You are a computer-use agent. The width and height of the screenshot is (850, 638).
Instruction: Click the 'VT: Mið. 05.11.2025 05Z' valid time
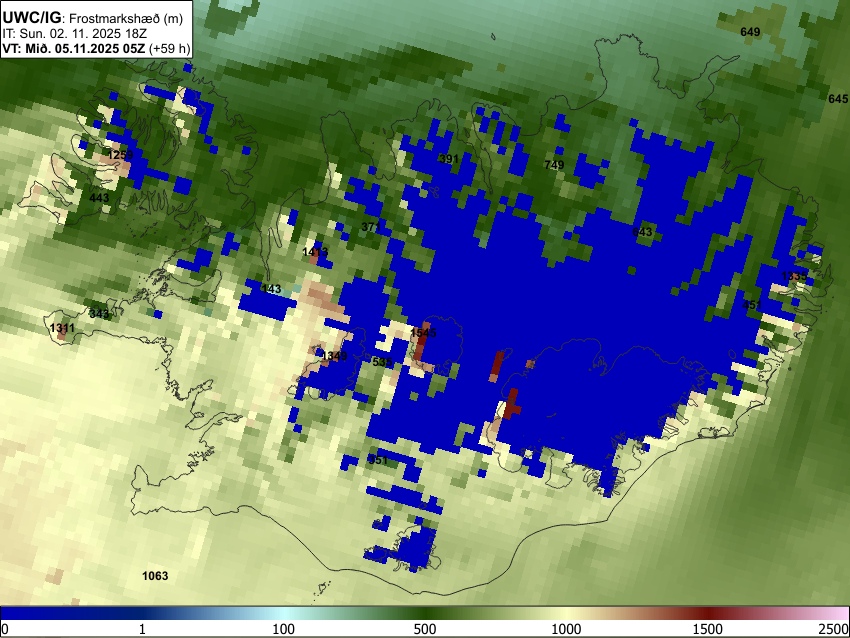pos(74,48)
